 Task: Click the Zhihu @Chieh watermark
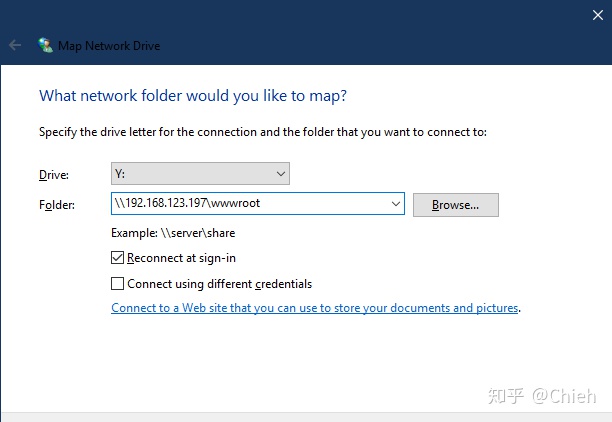[542, 396]
